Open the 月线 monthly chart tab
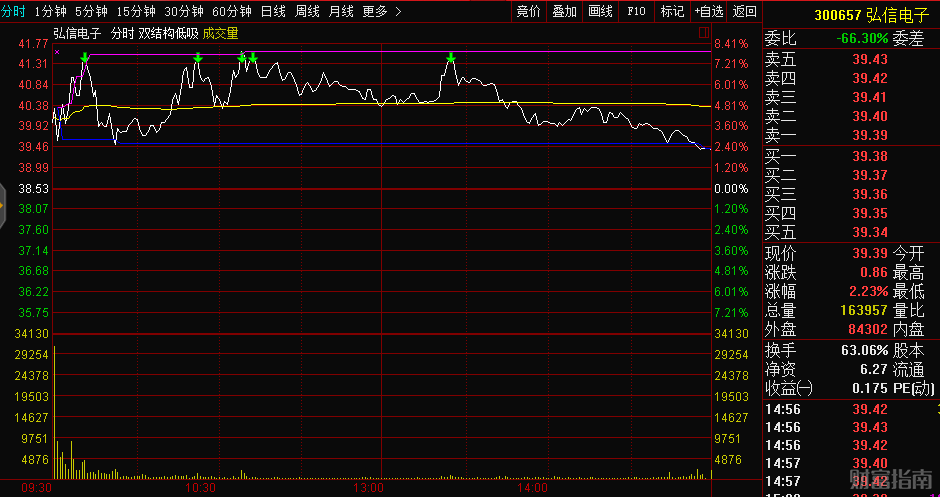This screenshot has width=940, height=497. click(x=341, y=11)
